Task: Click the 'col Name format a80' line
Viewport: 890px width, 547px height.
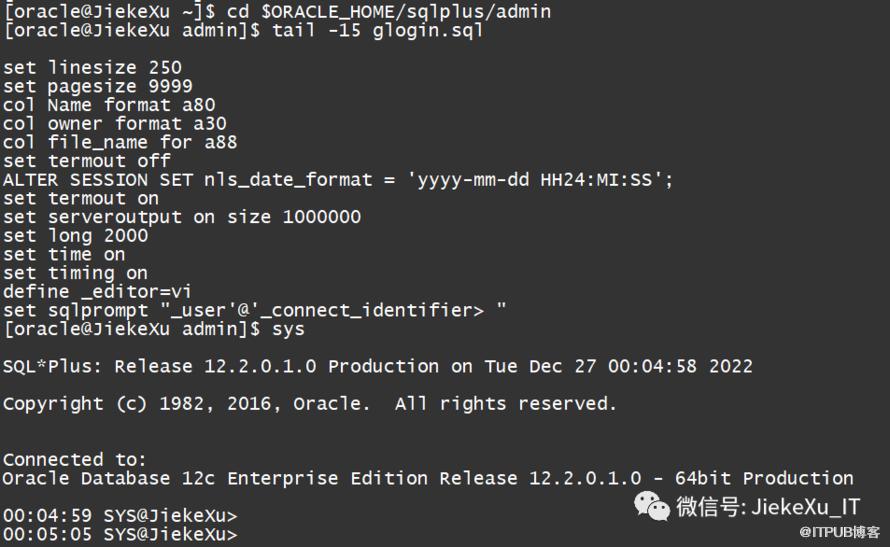Action: pos(108,105)
